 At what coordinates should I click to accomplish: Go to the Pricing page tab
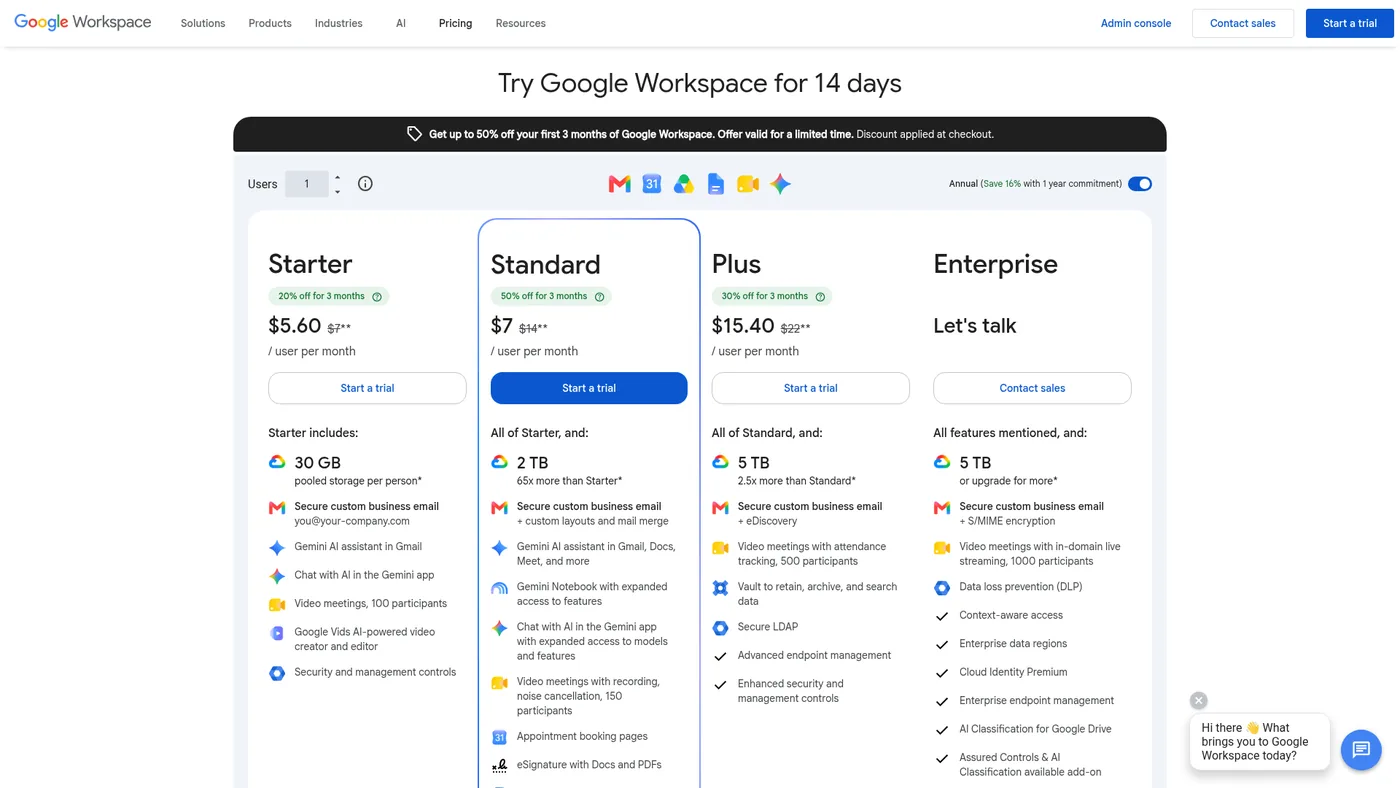(455, 23)
